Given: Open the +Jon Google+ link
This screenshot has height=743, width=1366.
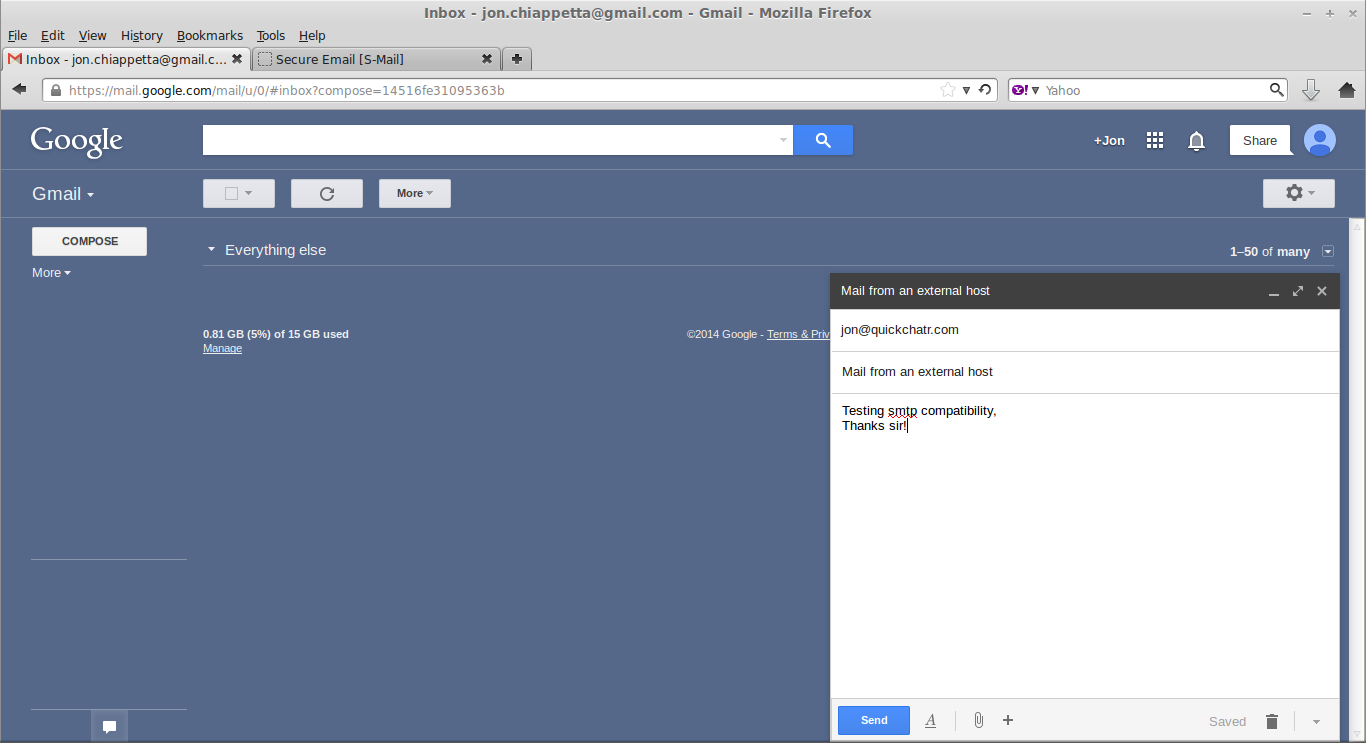Looking at the screenshot, I should (x=1109, y=141).
